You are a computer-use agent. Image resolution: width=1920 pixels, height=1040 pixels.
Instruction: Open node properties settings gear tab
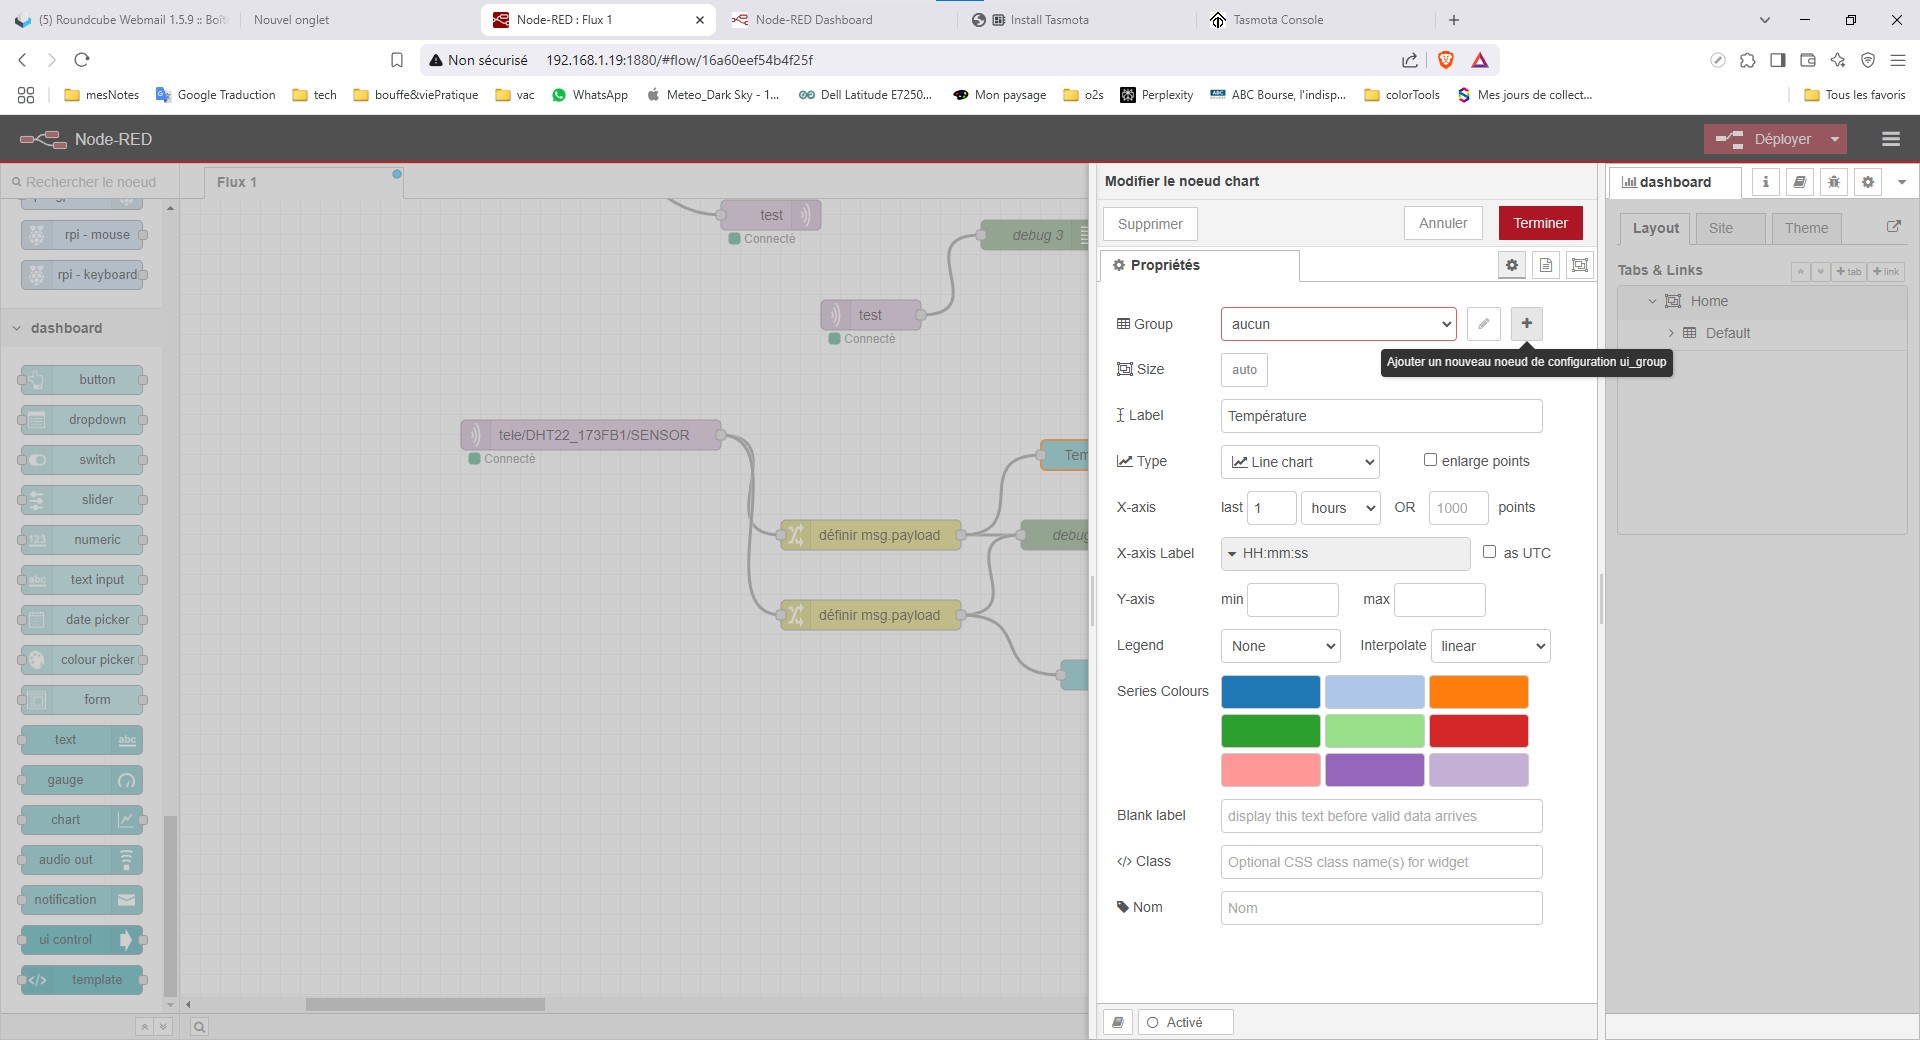click(x=1512, y=265)
